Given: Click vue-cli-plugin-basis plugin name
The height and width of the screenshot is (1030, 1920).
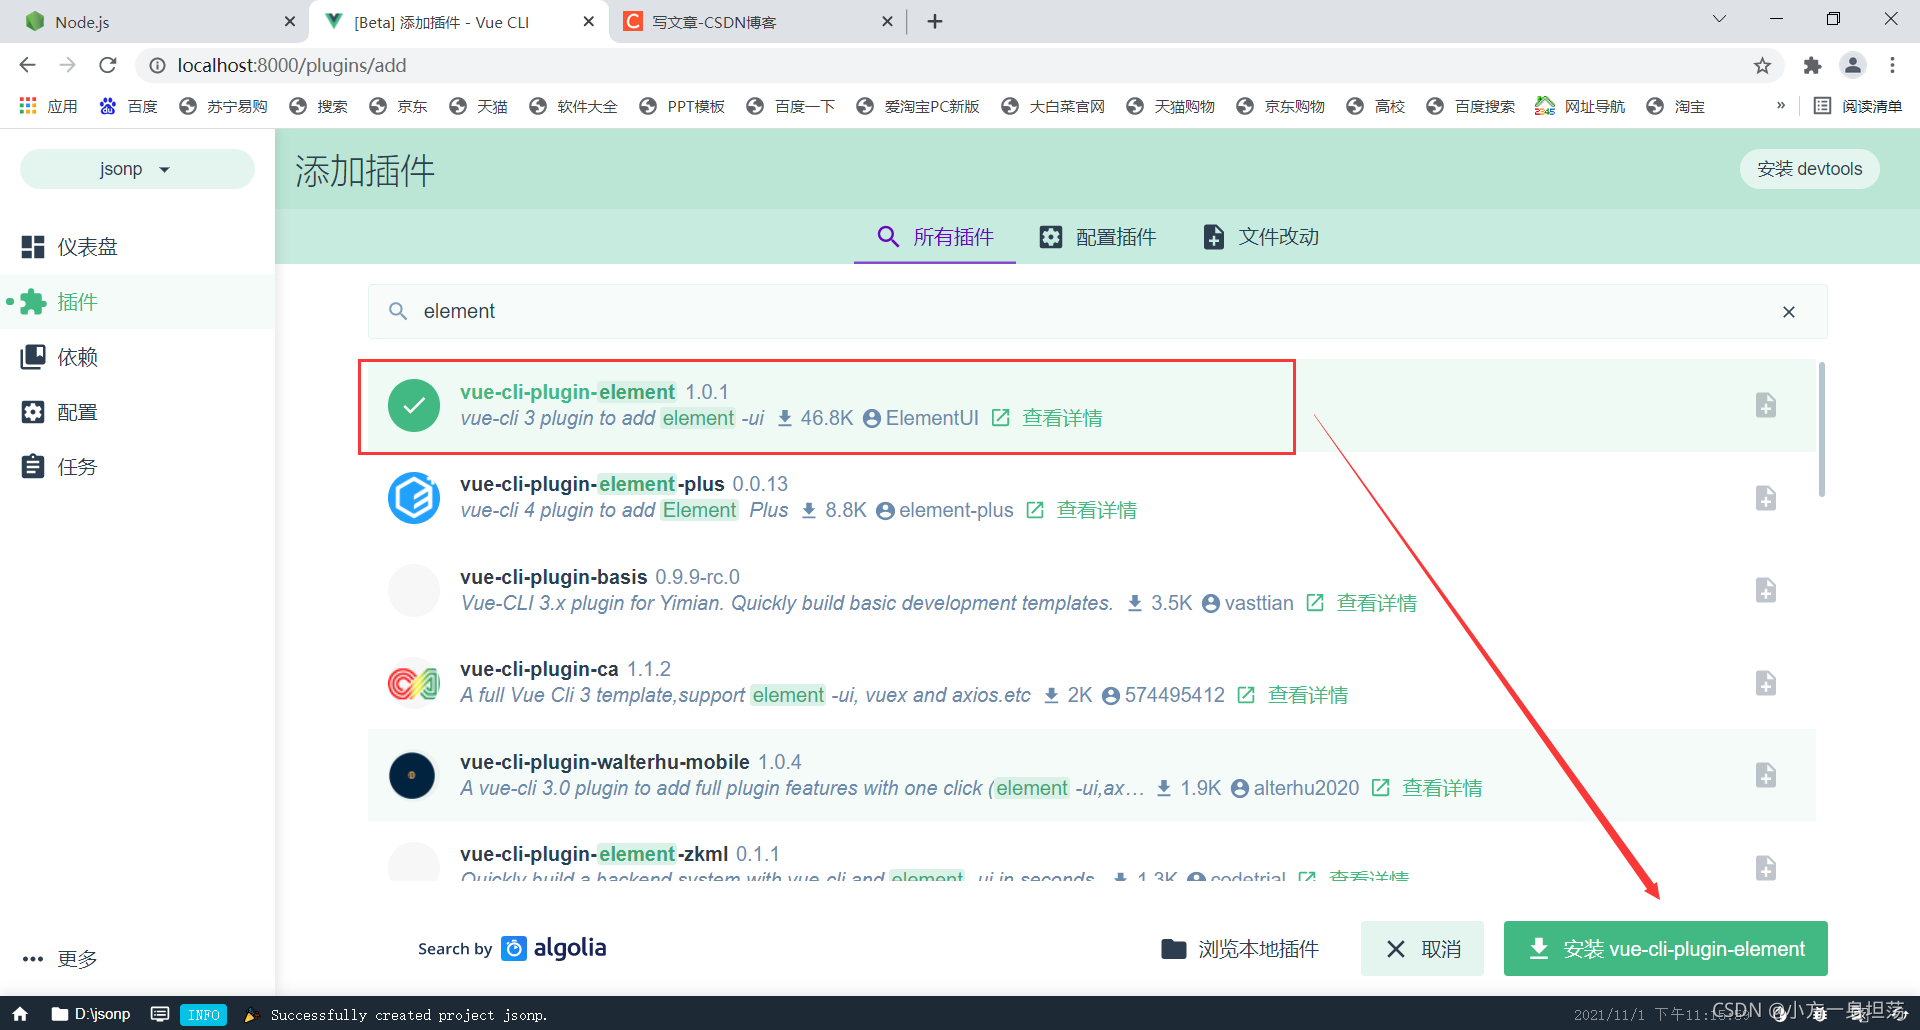Looking at the screenshot, I should click(554, 577).
